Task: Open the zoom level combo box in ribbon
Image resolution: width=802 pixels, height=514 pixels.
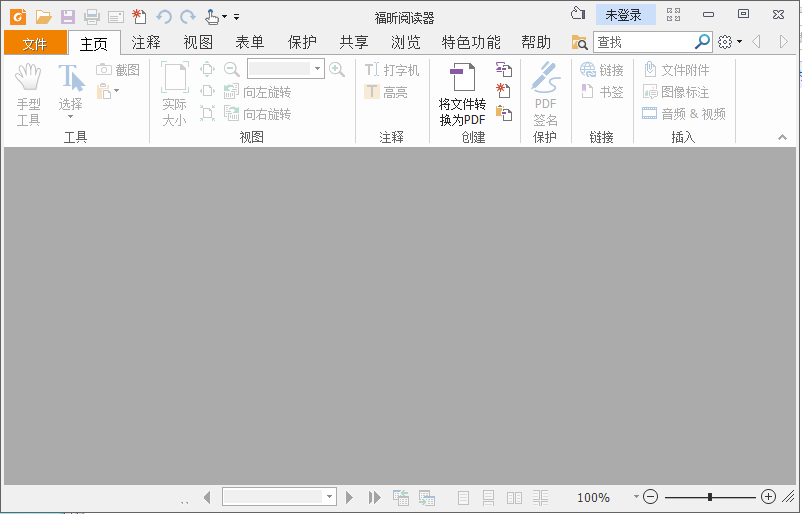Action: pos(285,69)
